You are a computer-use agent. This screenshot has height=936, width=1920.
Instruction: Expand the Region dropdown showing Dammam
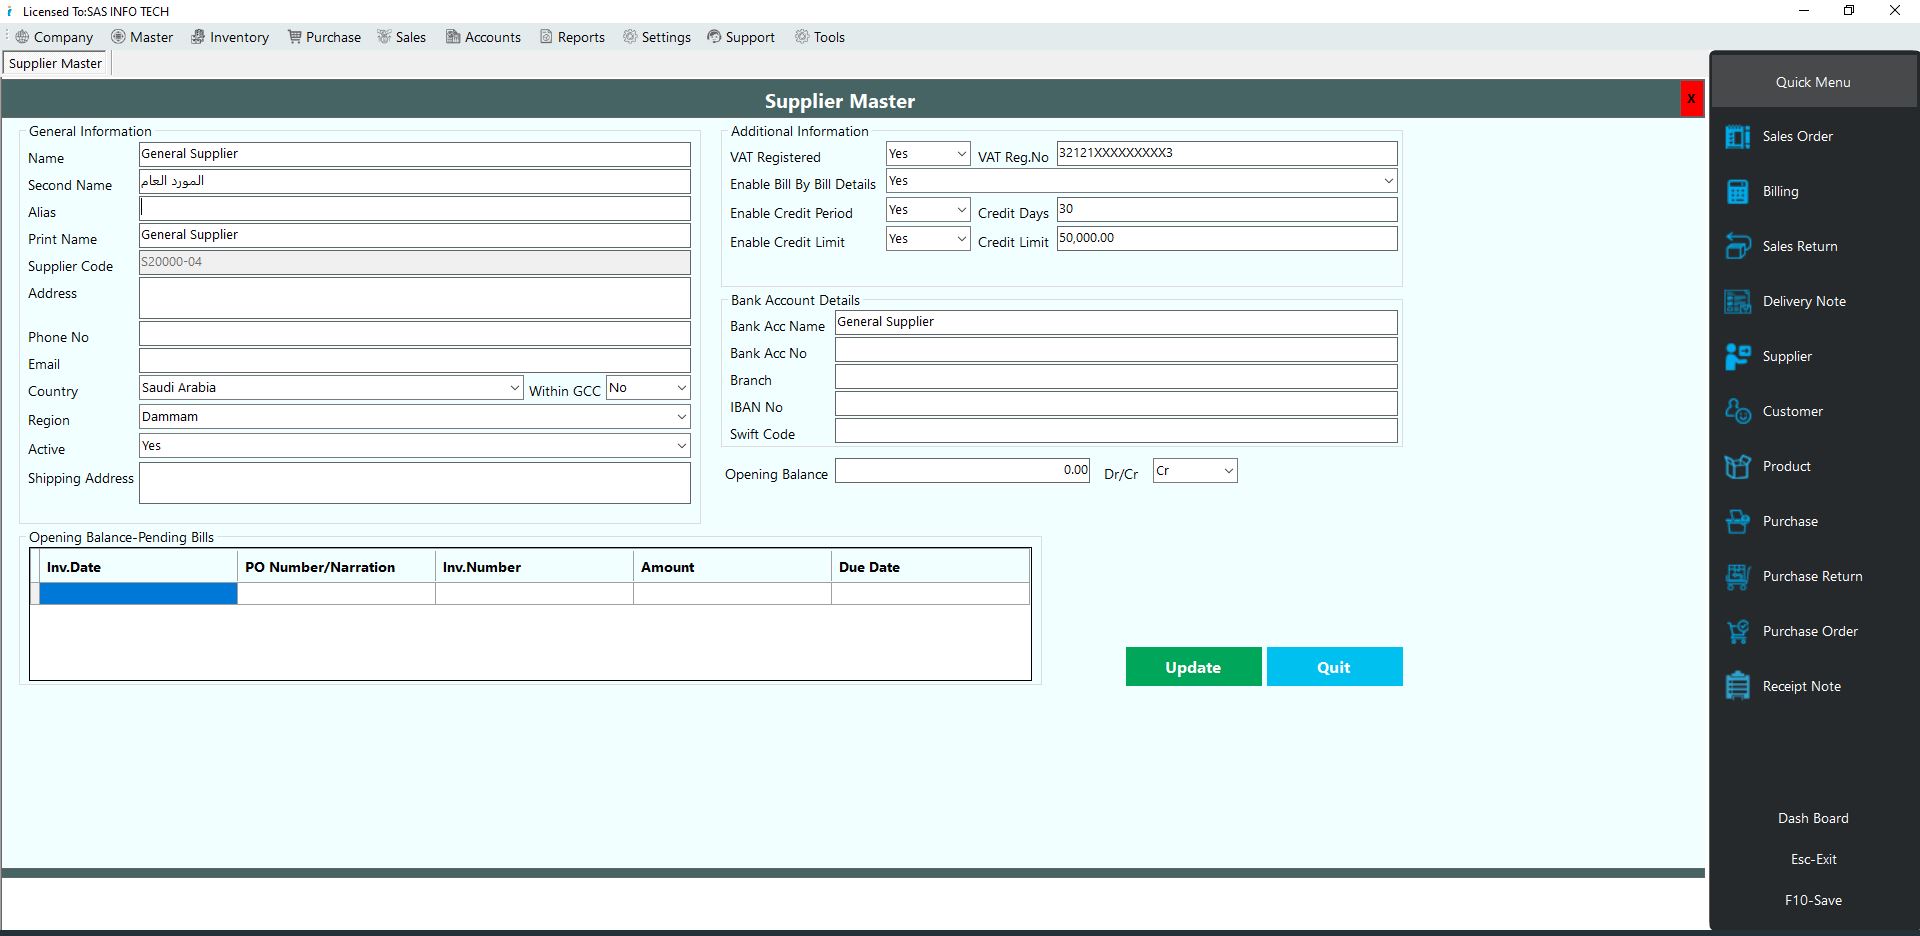(681, 417)
